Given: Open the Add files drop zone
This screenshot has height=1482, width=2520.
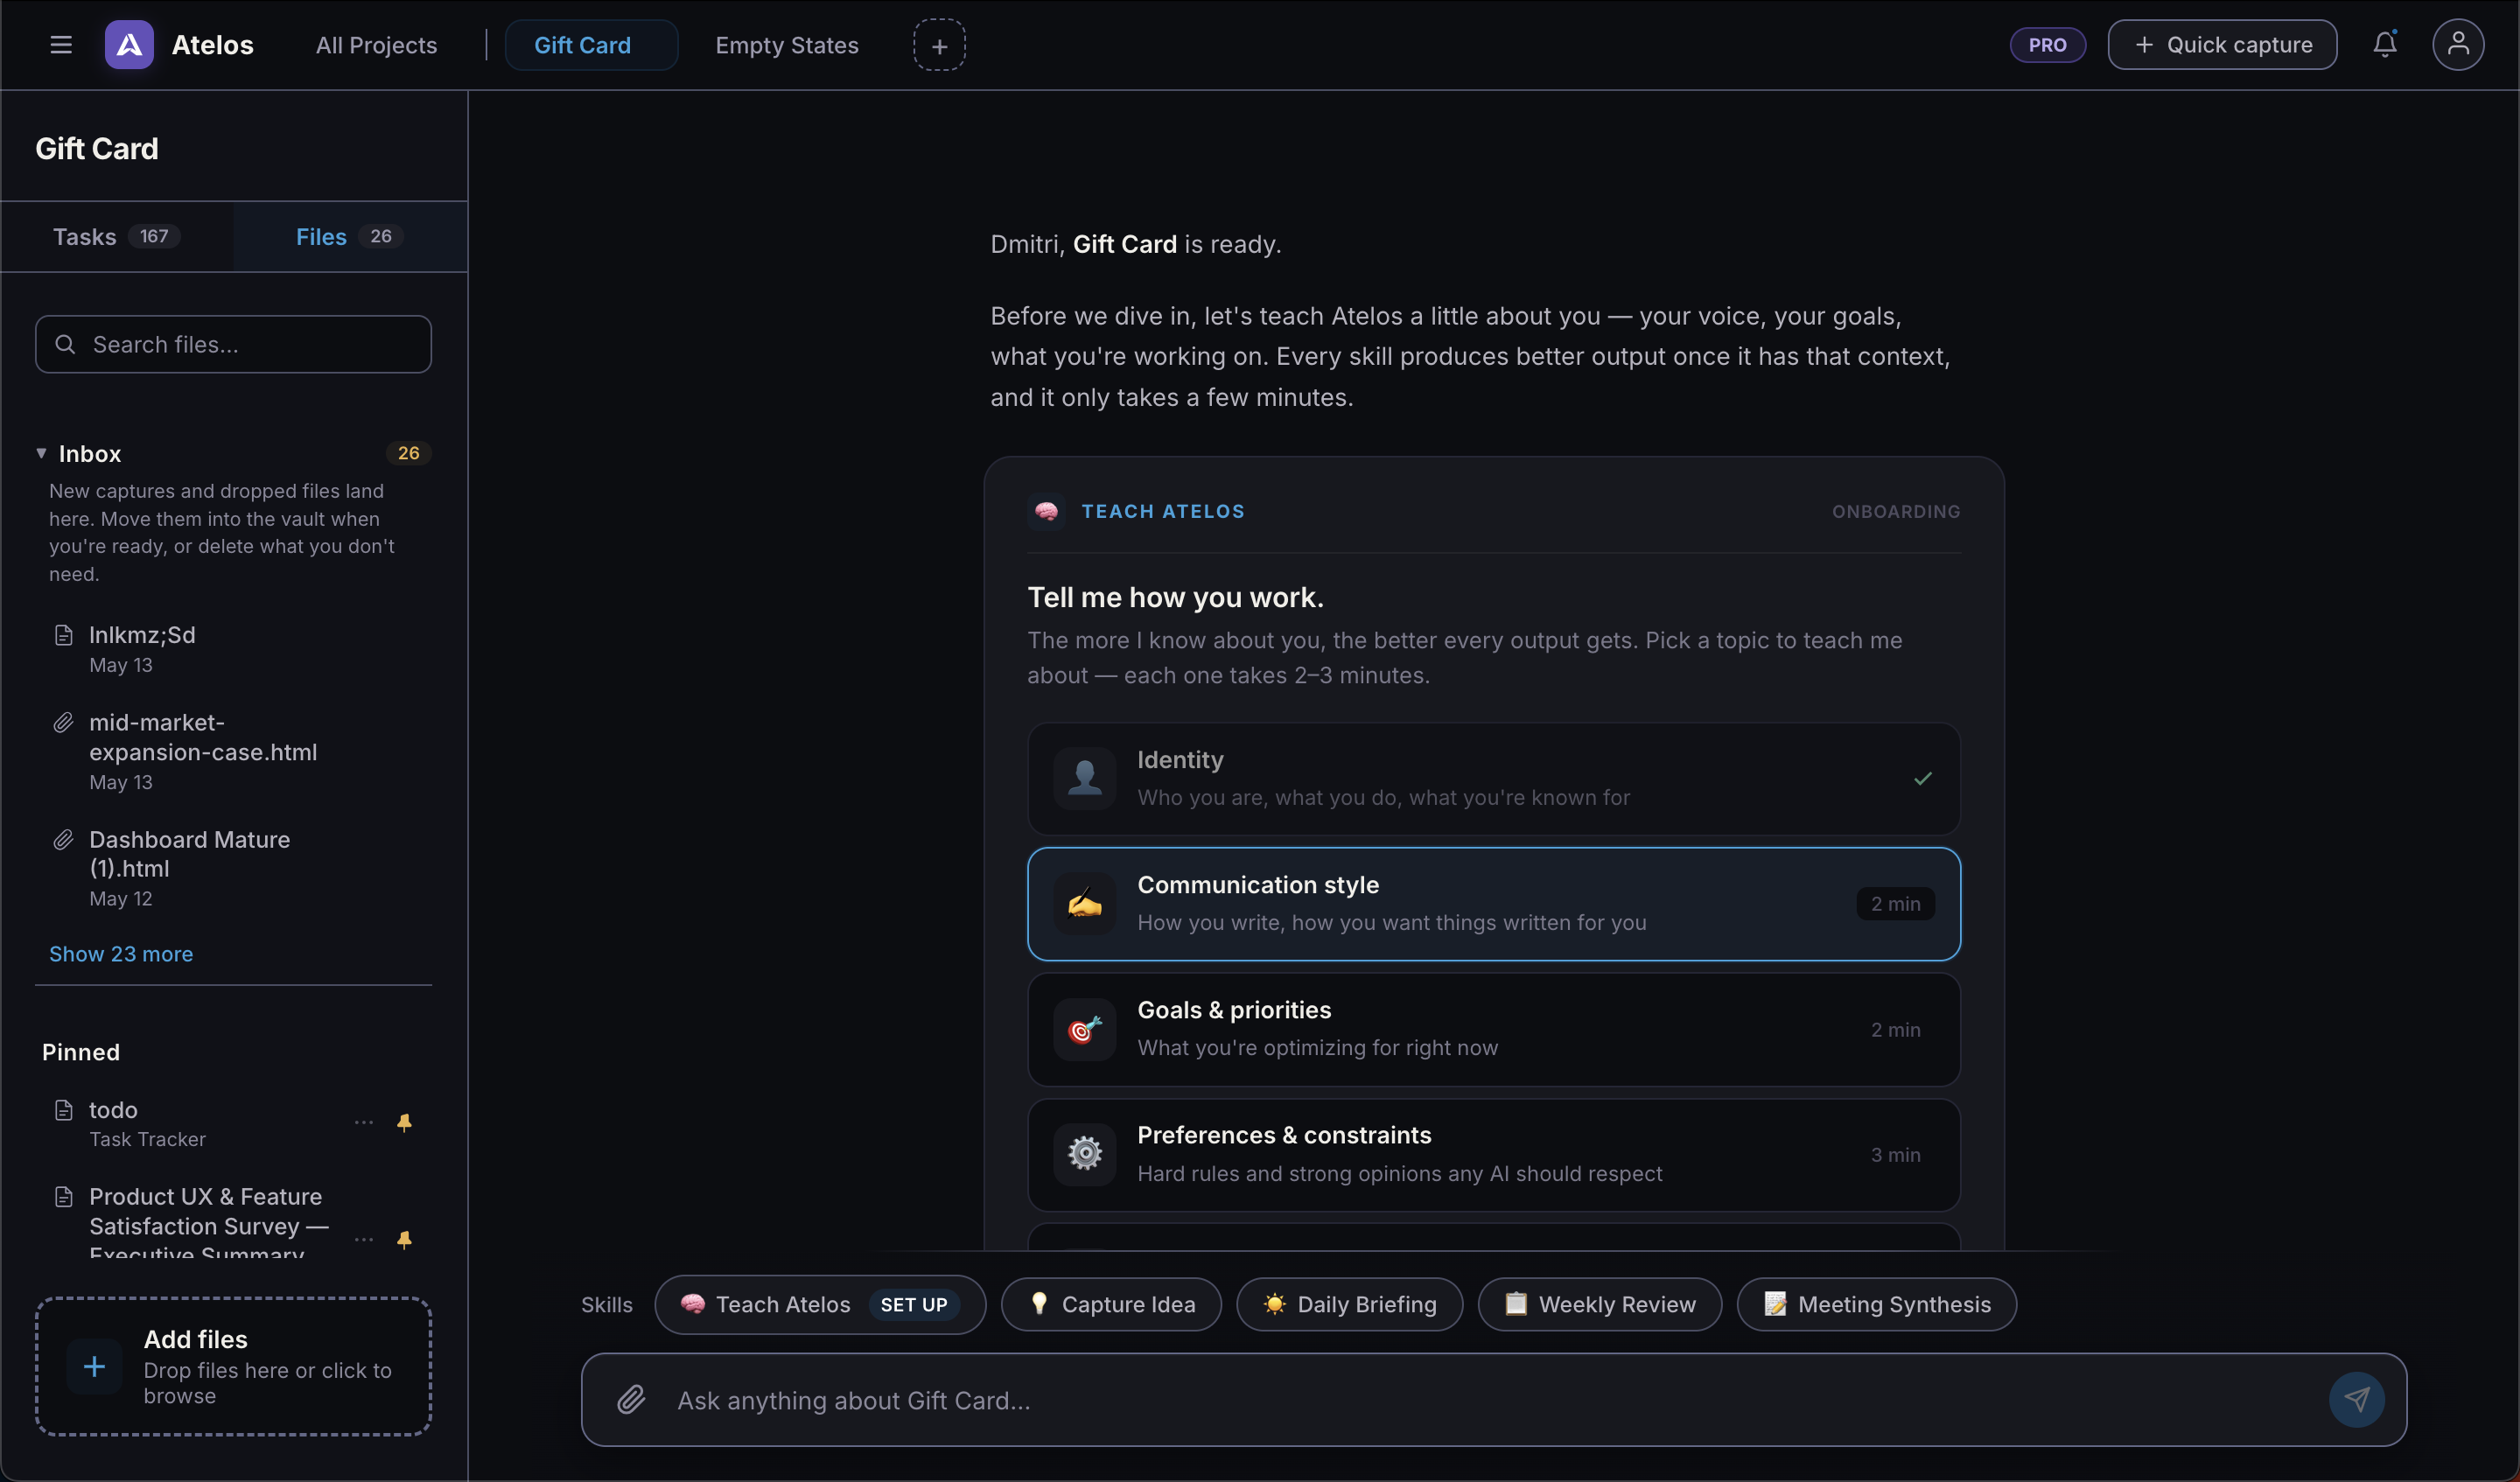Looking at the screenshot, I should click(233, 1367).
